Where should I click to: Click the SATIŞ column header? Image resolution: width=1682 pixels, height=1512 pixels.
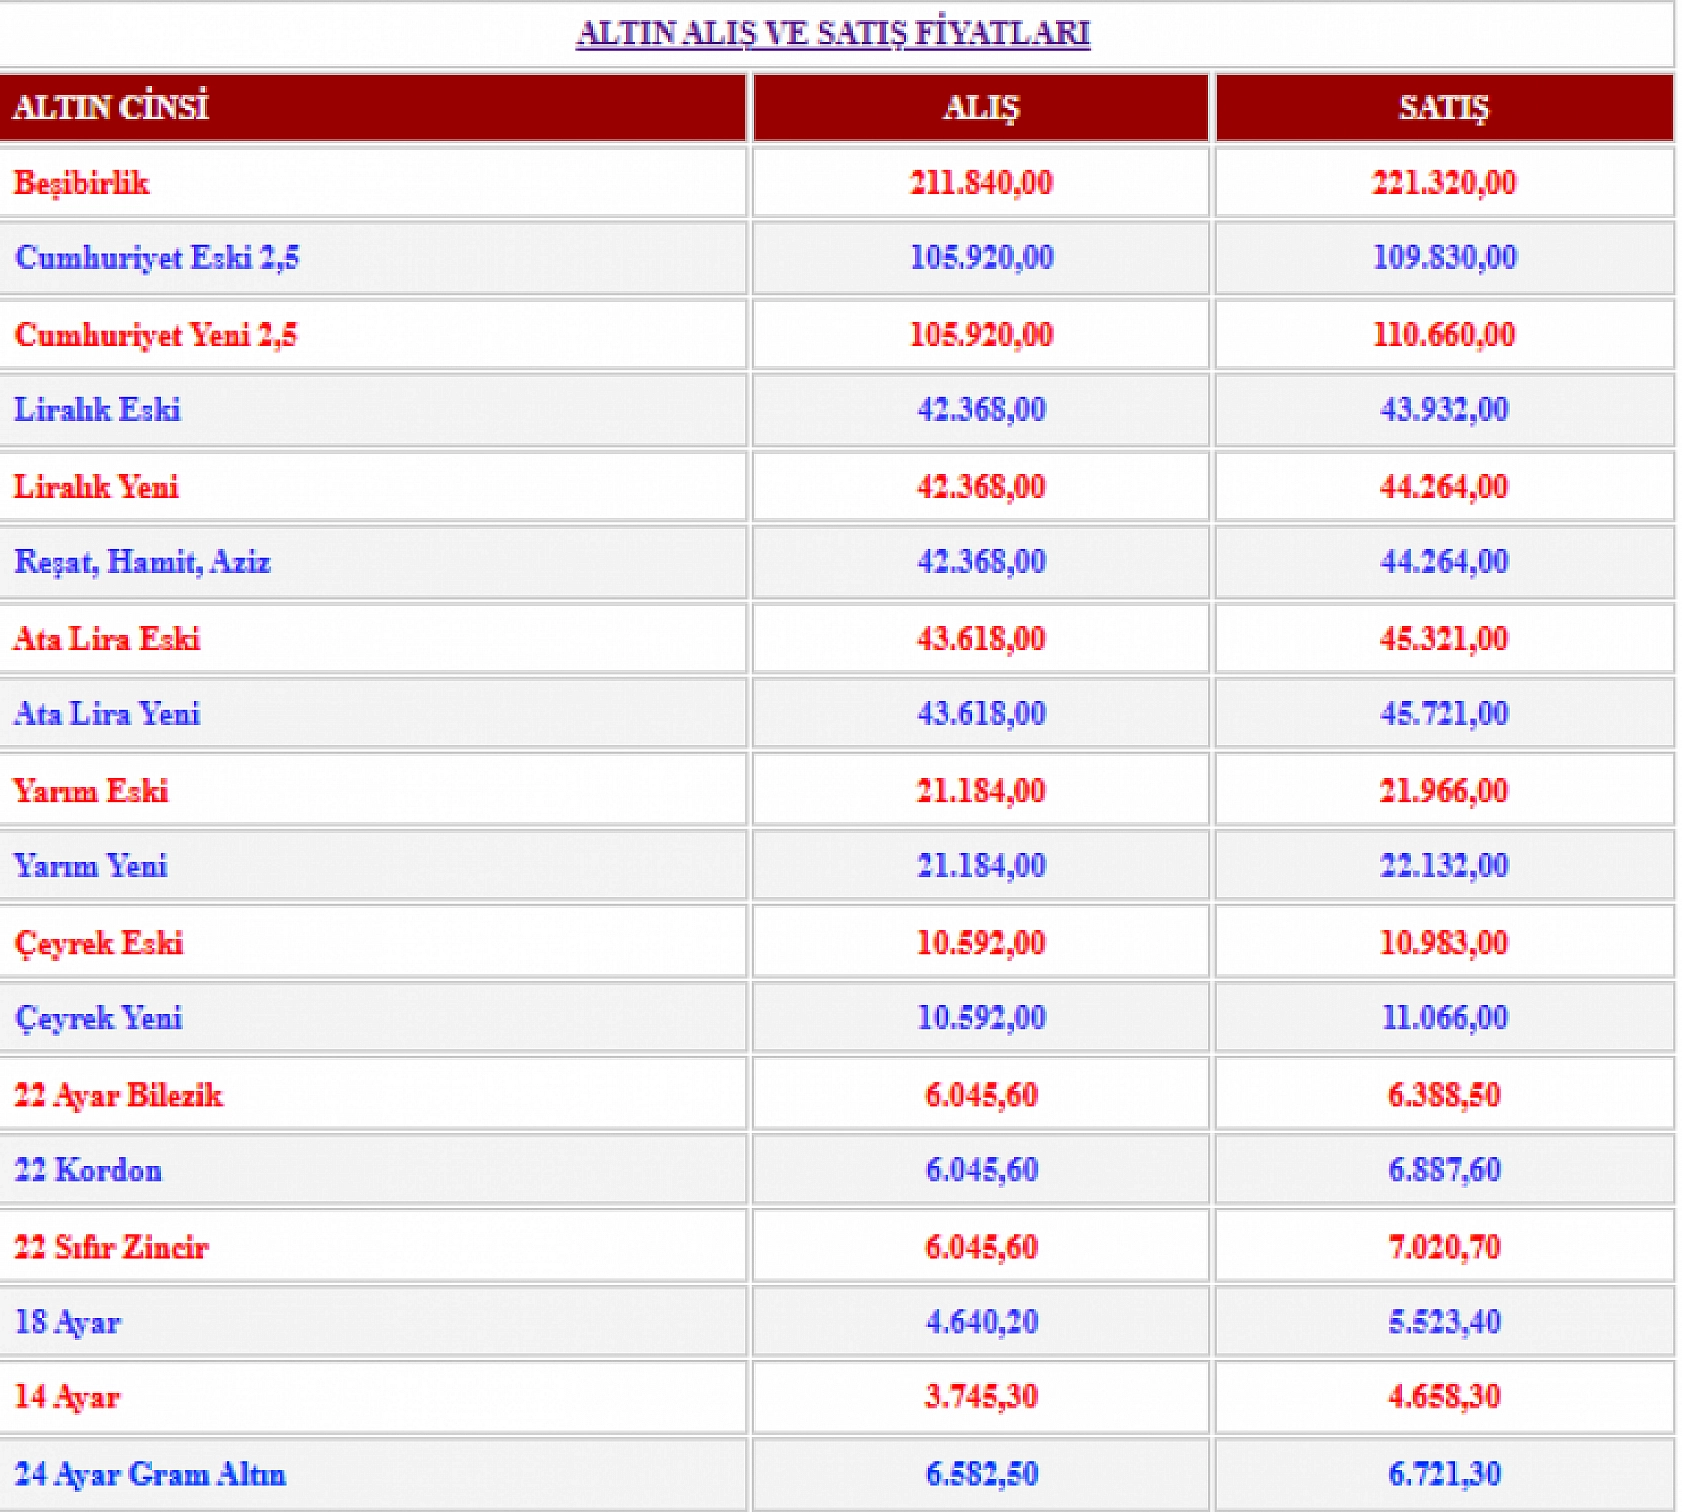(x=1443, y=108)
